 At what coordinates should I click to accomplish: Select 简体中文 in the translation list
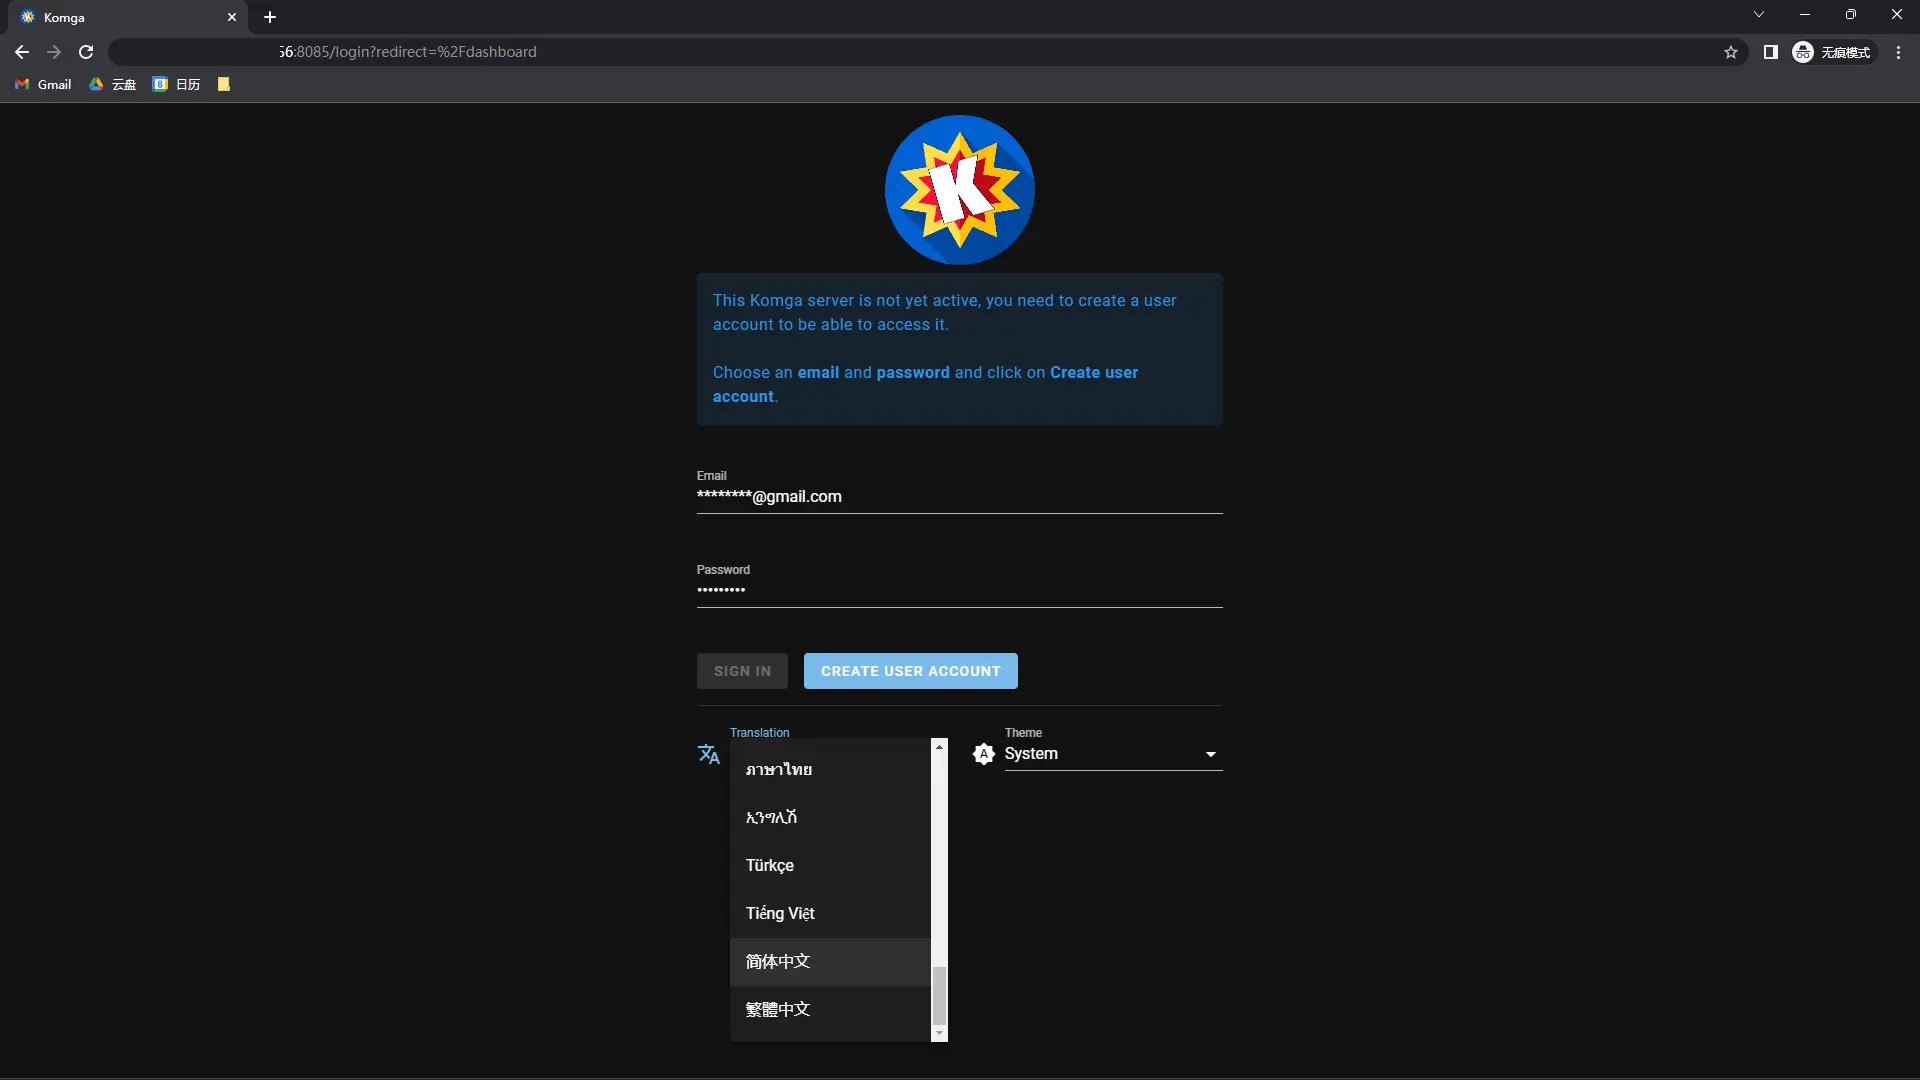(x=830, y=961)
